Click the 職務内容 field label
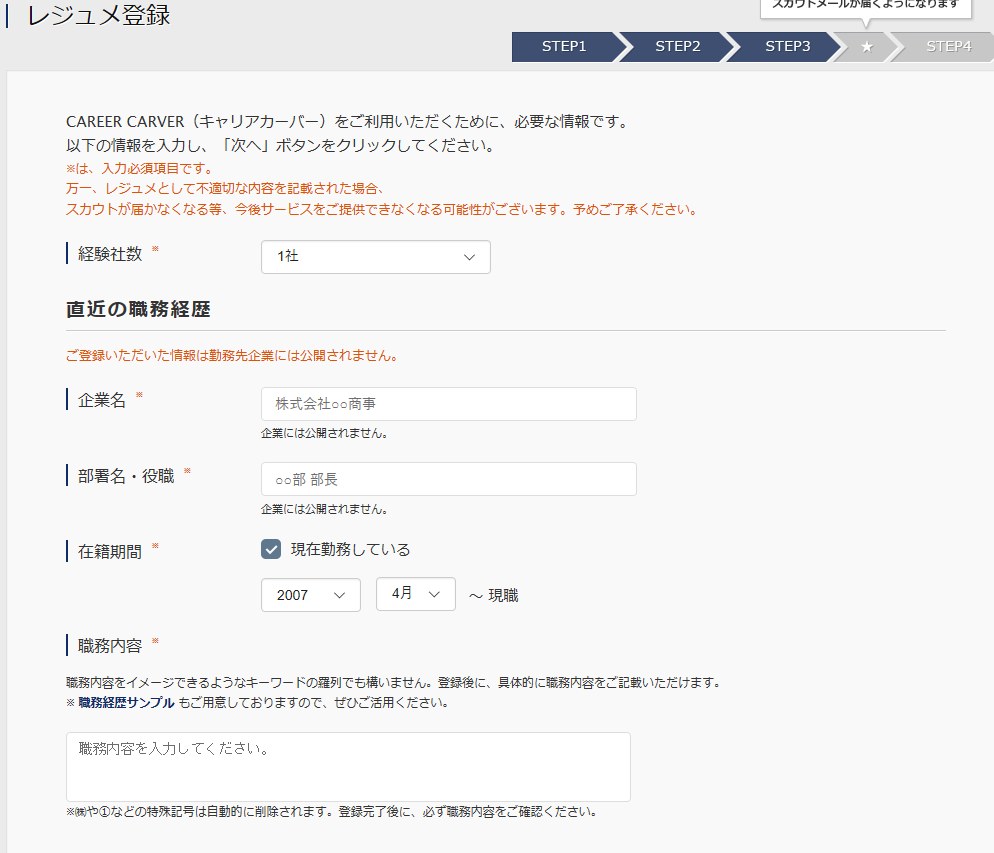This screenshot has height=853, width=994. (x=110, y=646)
